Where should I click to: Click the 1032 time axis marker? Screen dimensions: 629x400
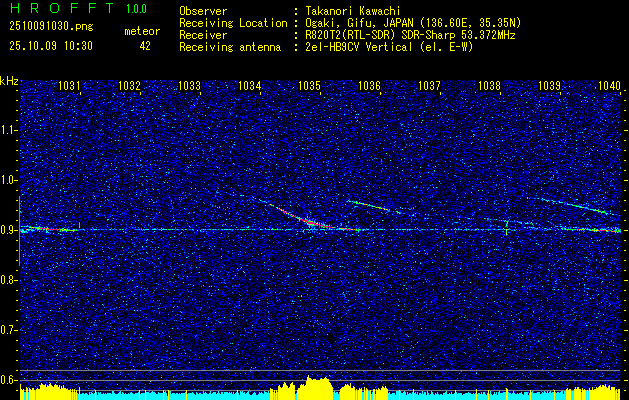coord(129,85)
